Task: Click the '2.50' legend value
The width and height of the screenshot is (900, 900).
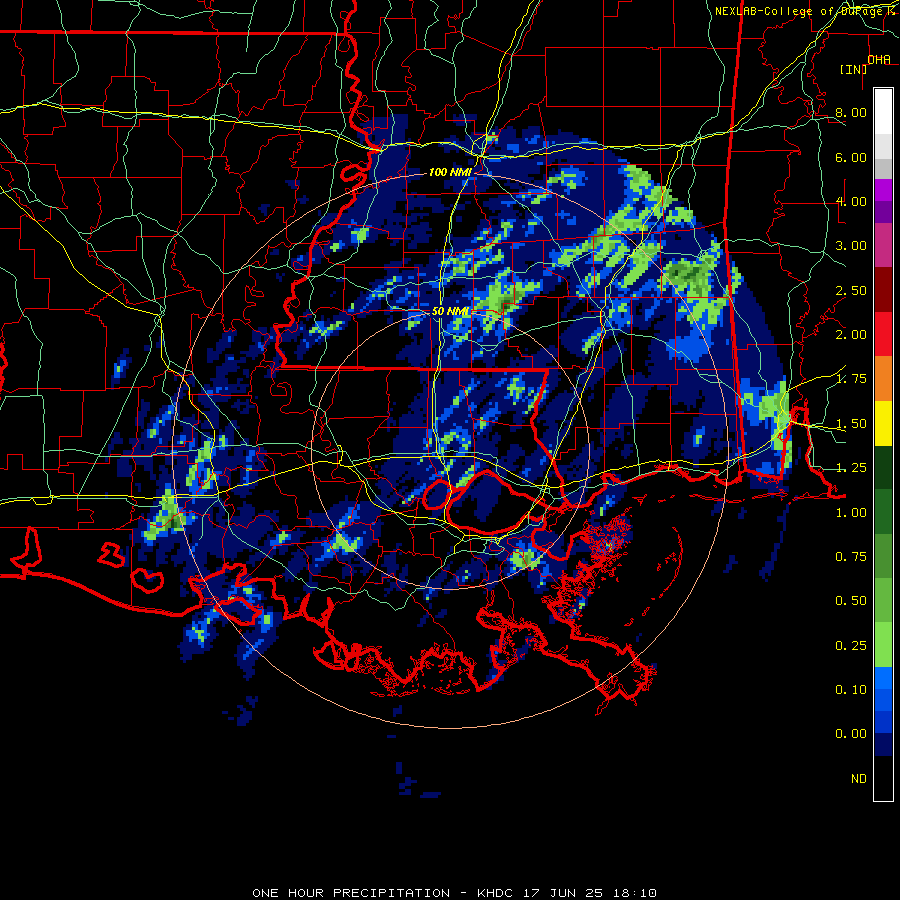Action: coord(851,290)
